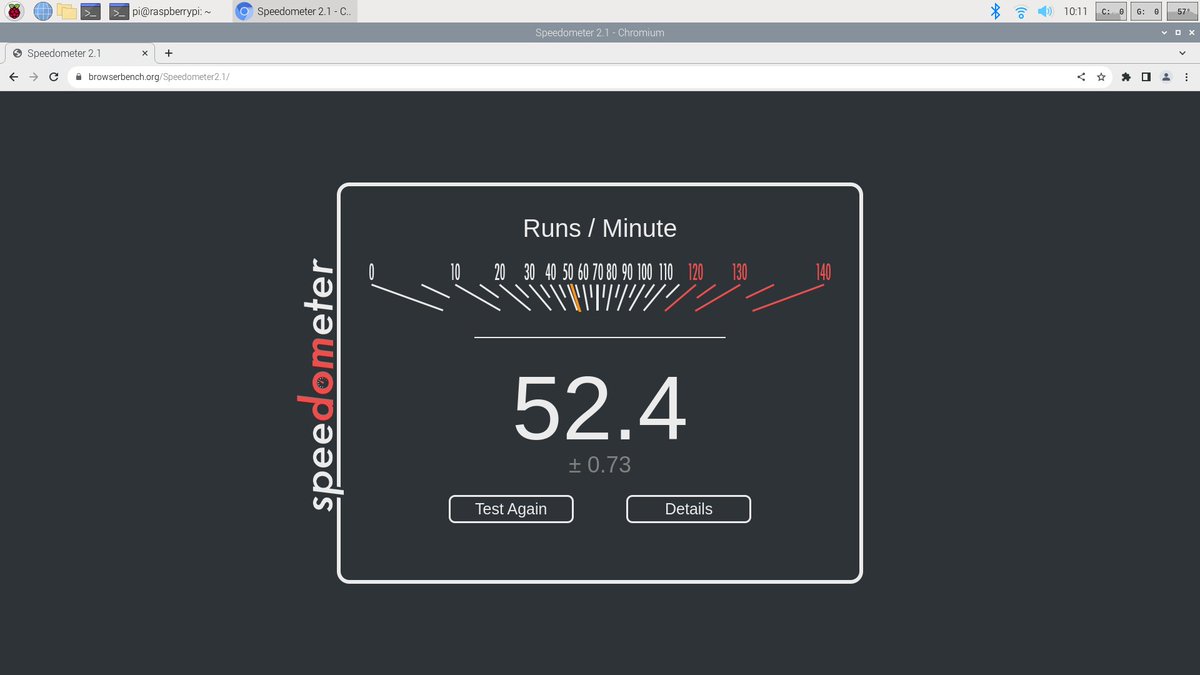Viewport: 1200px width, 675px height.
Task: Share this page using the share icon
Action: [1081, 76]
